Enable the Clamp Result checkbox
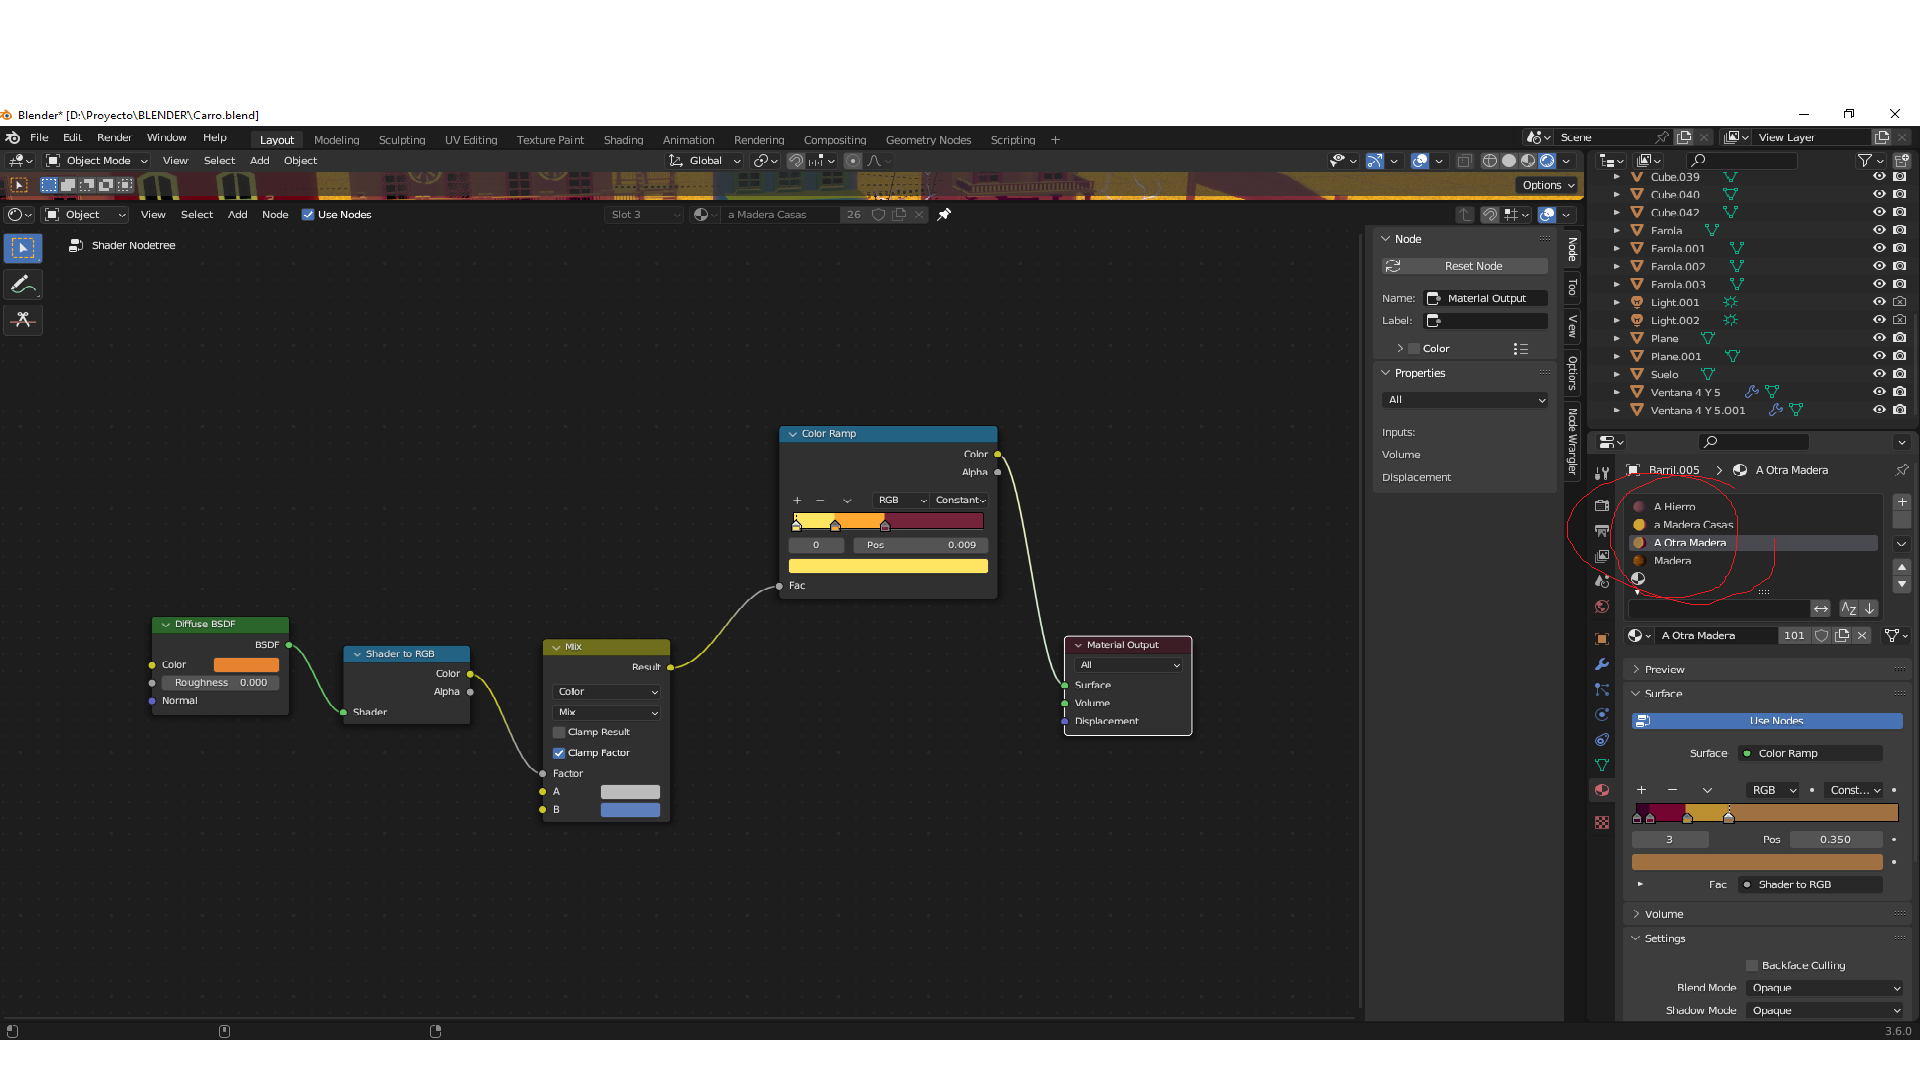The image size is (1920, 1080). tap(559, 732)
